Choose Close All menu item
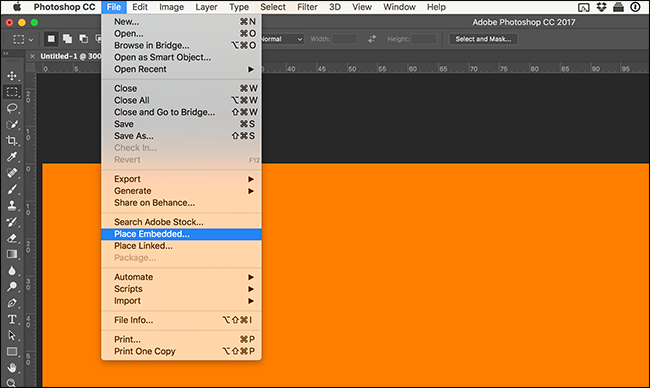This screenshot has width=650, height=388. [x=181, y=100]
